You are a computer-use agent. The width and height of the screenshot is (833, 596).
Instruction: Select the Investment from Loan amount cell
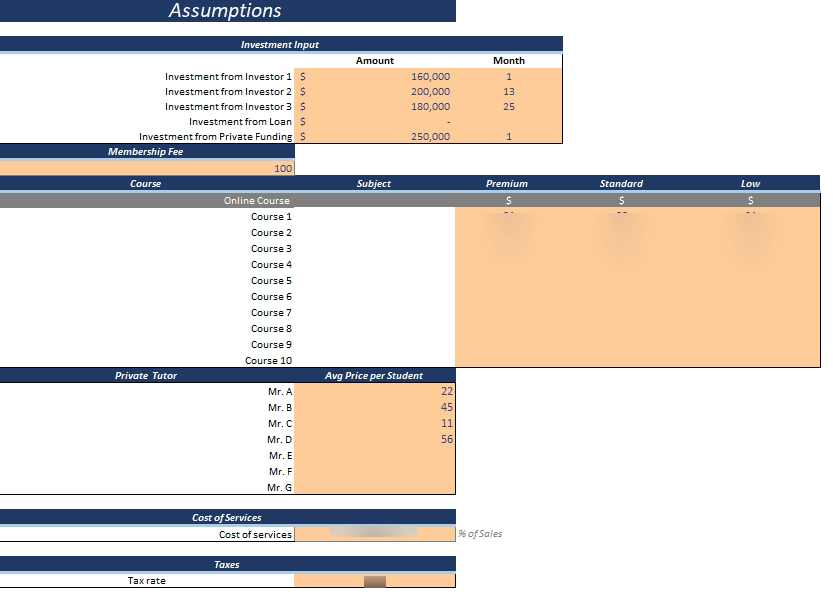pyautogui.click(x=375, y=122)
